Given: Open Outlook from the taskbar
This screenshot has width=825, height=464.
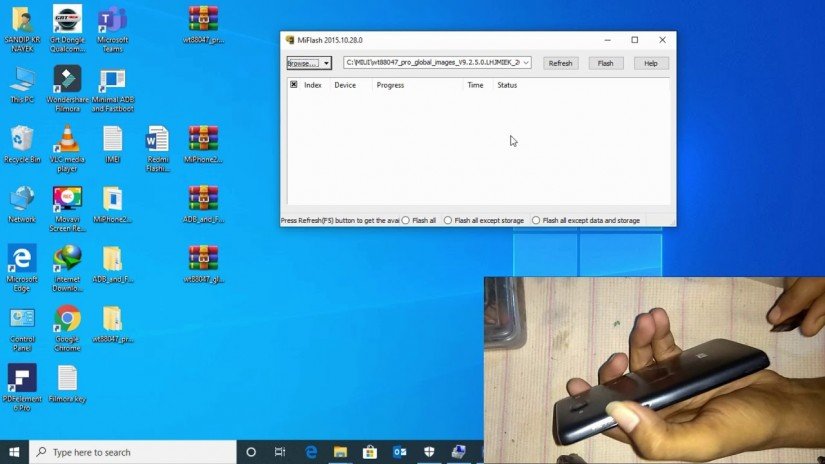Looking at the screenshot, I should click(399, 452).
